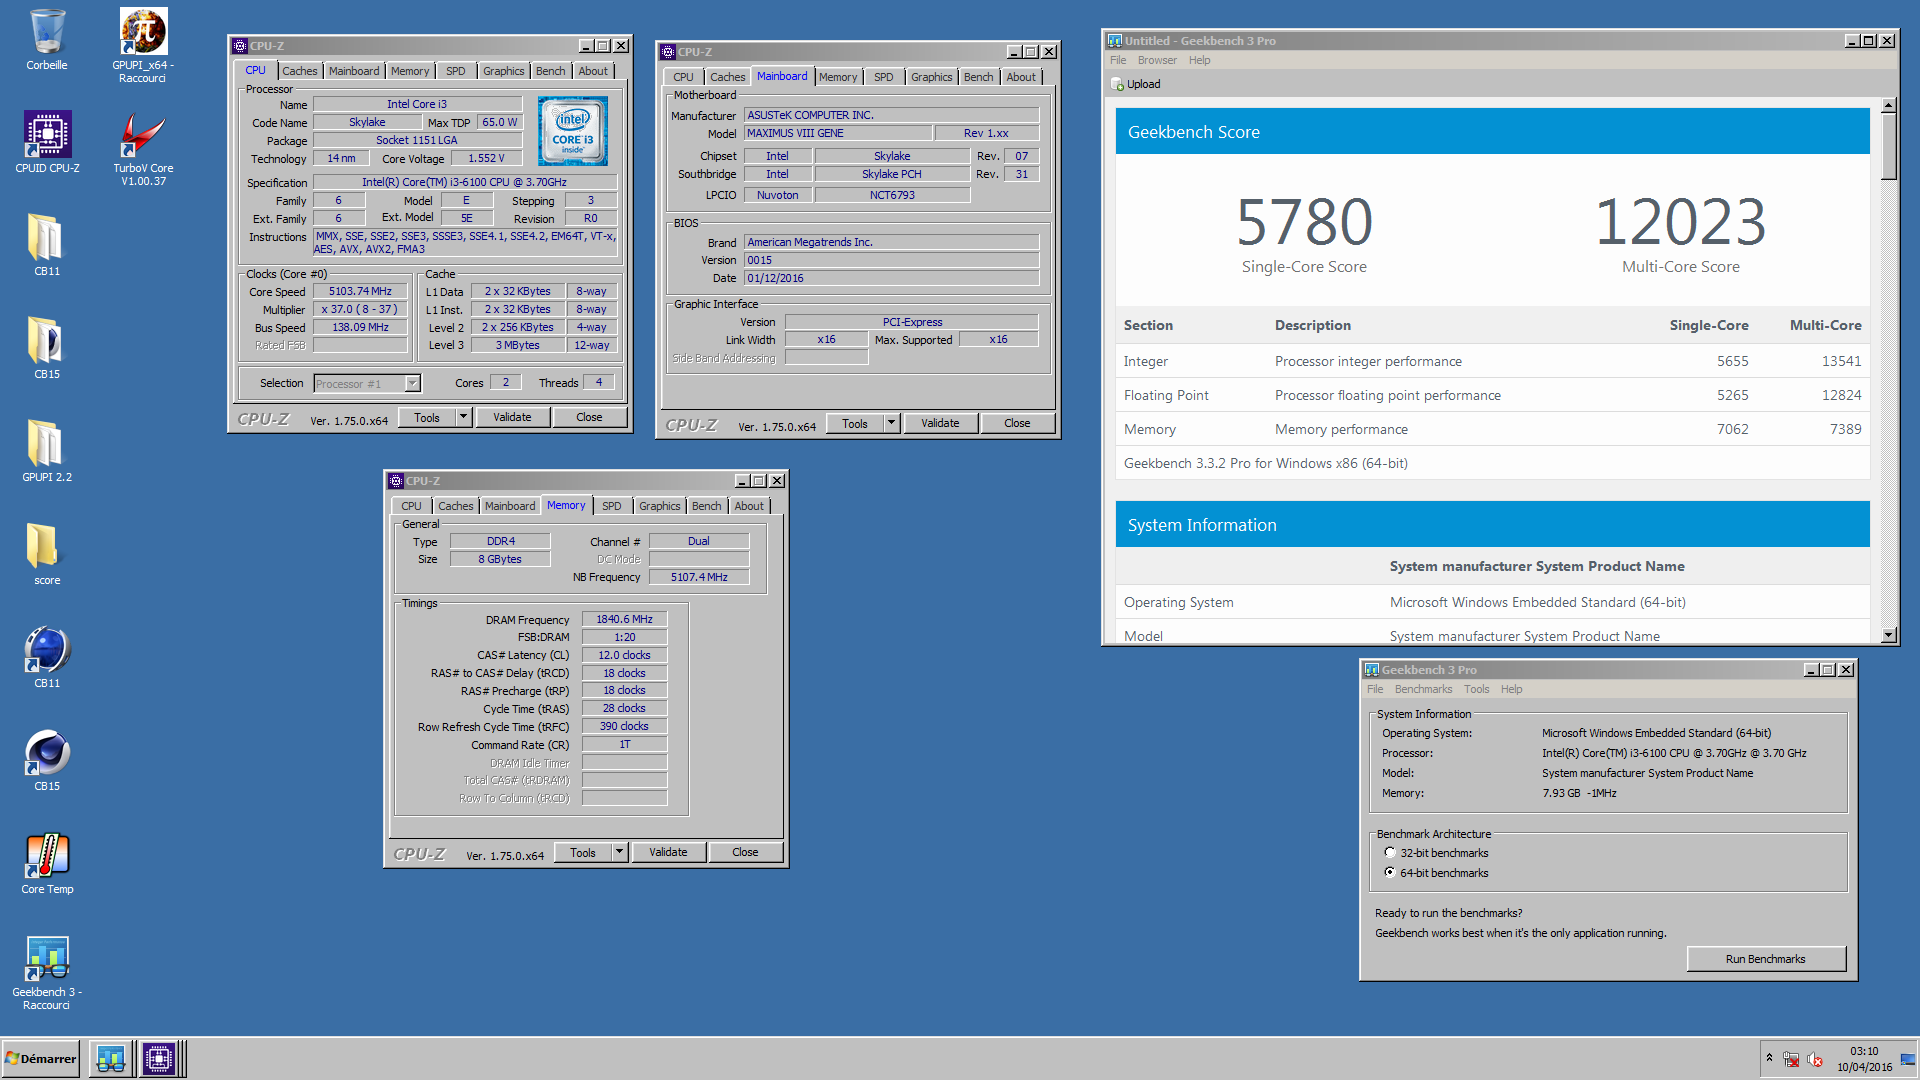The image size is (1920, 1080).
Task: Click the NB Frequency value 5107.4 MHz
Action: (x=699, y=577)
